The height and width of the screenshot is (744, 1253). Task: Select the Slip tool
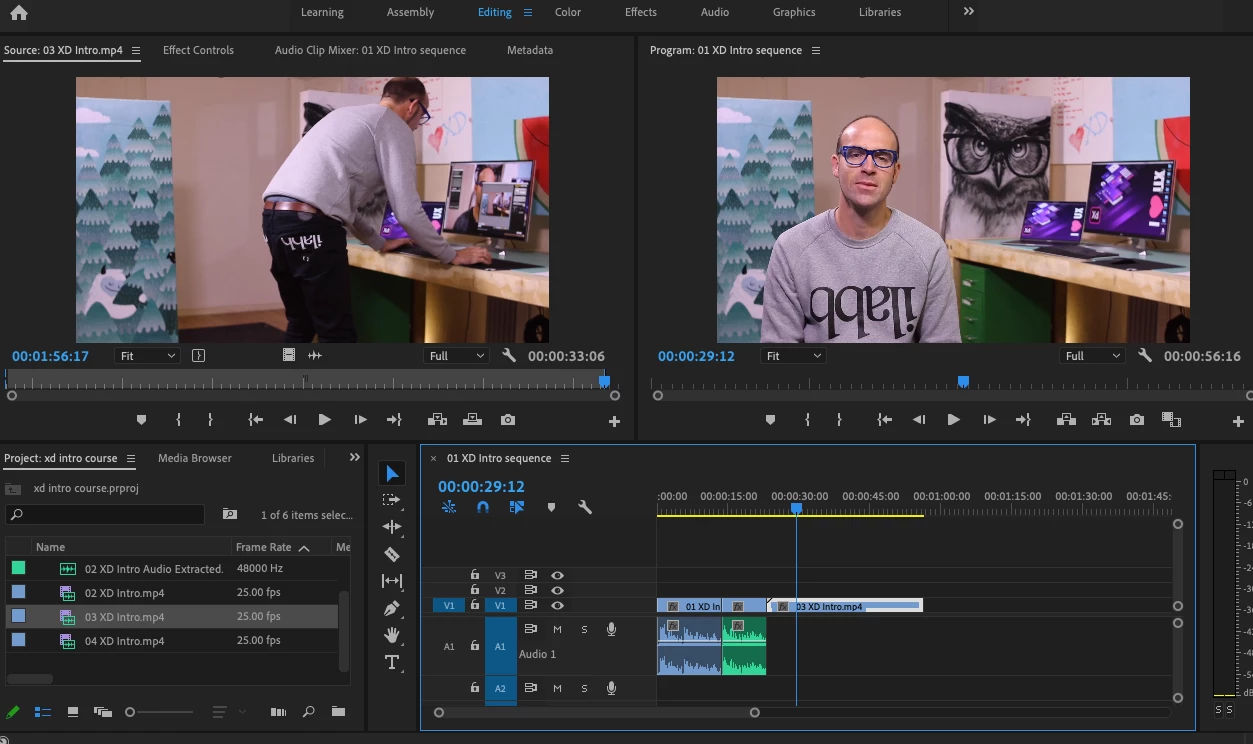point(392,581)
